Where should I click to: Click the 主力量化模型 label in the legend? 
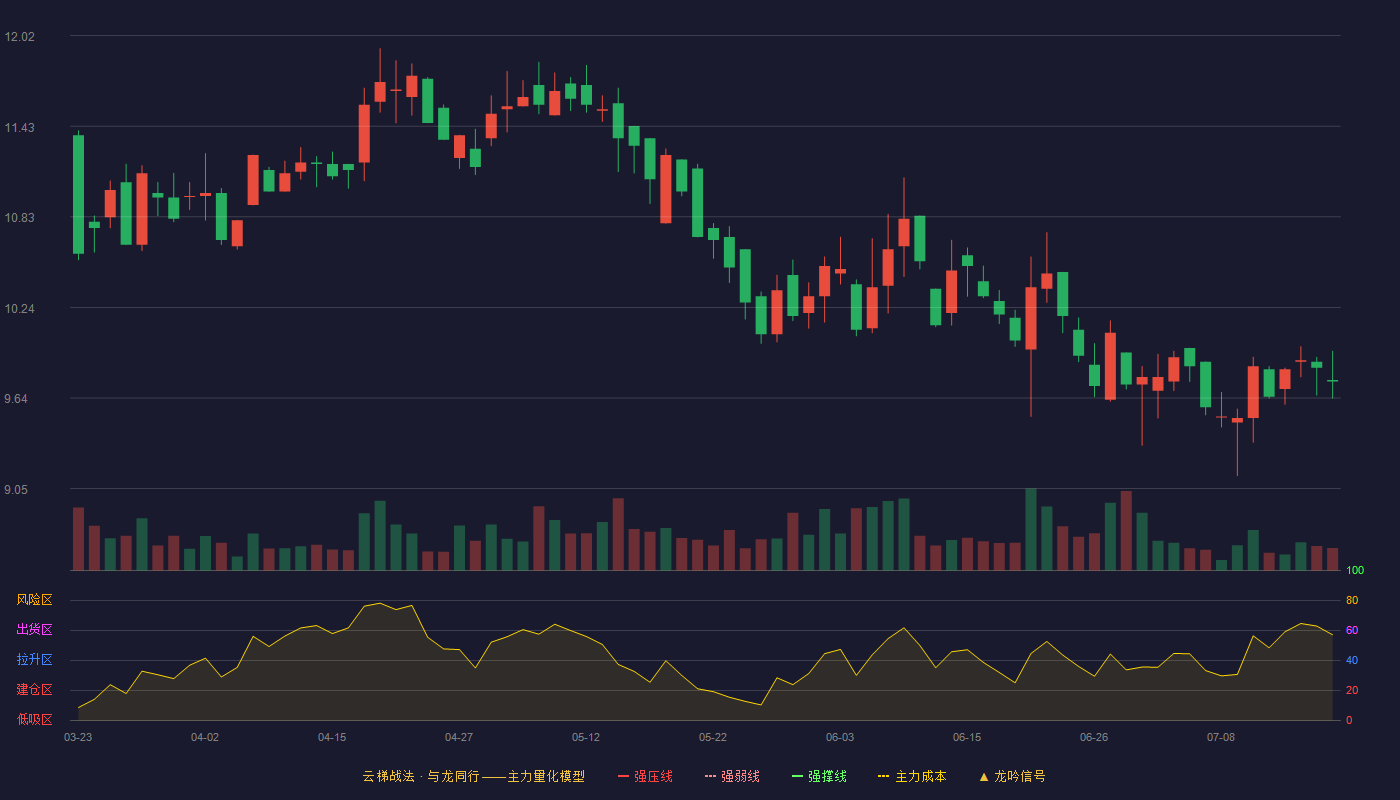(x=546, y=776)
